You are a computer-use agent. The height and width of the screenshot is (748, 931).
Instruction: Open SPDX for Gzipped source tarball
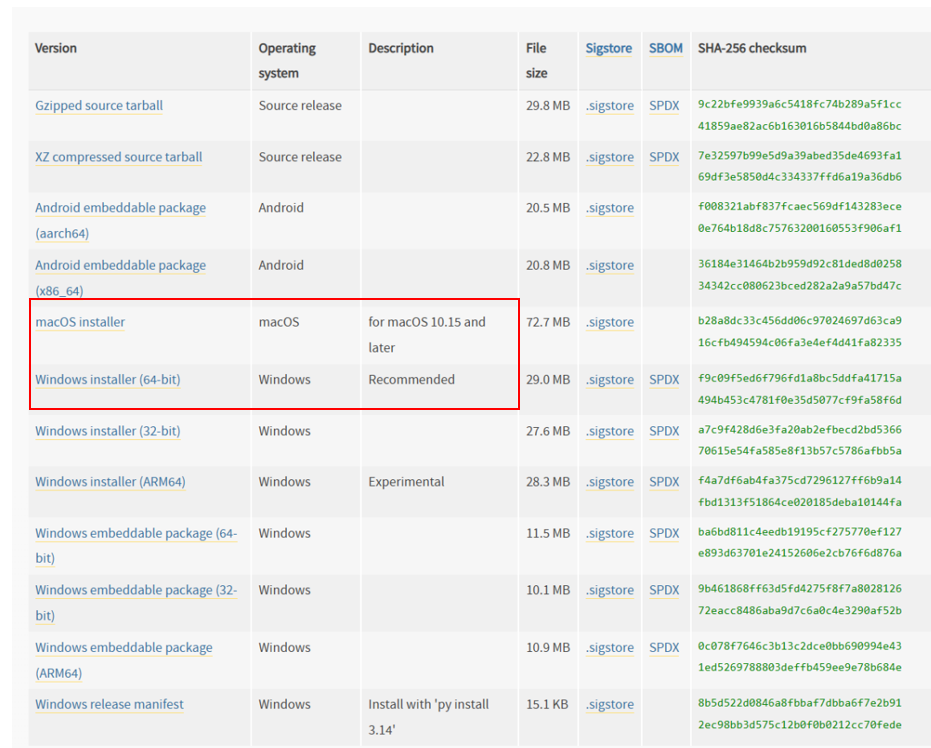pos(664,106)
